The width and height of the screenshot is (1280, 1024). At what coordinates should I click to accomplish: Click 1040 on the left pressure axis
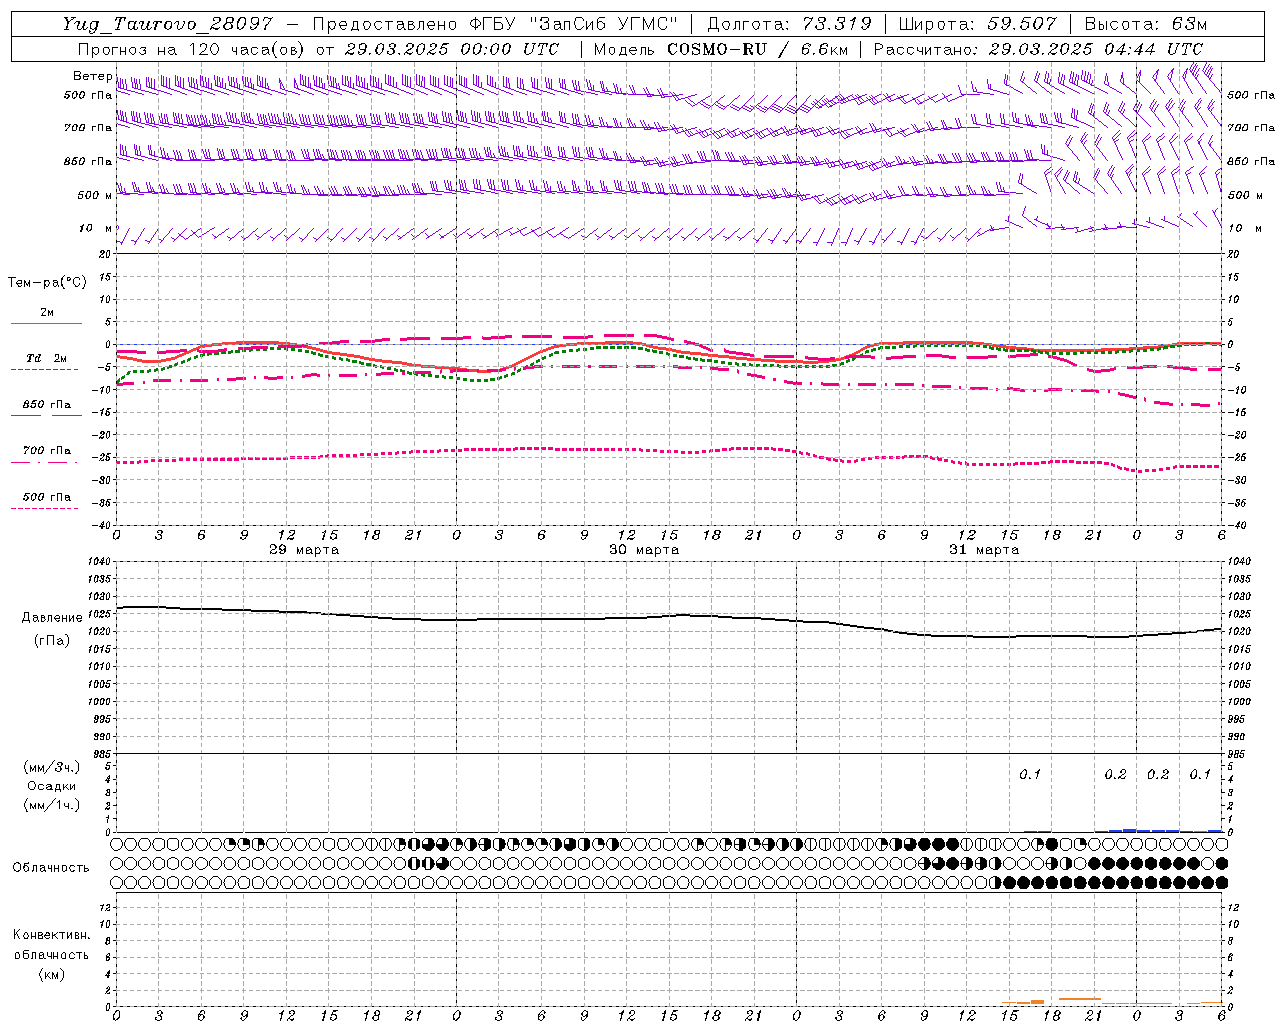[99, 562]
